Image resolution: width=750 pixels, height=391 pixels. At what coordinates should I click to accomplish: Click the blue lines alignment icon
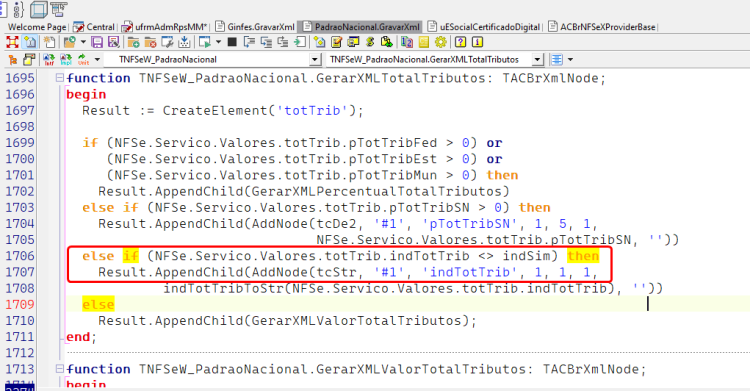click(557, 59)
